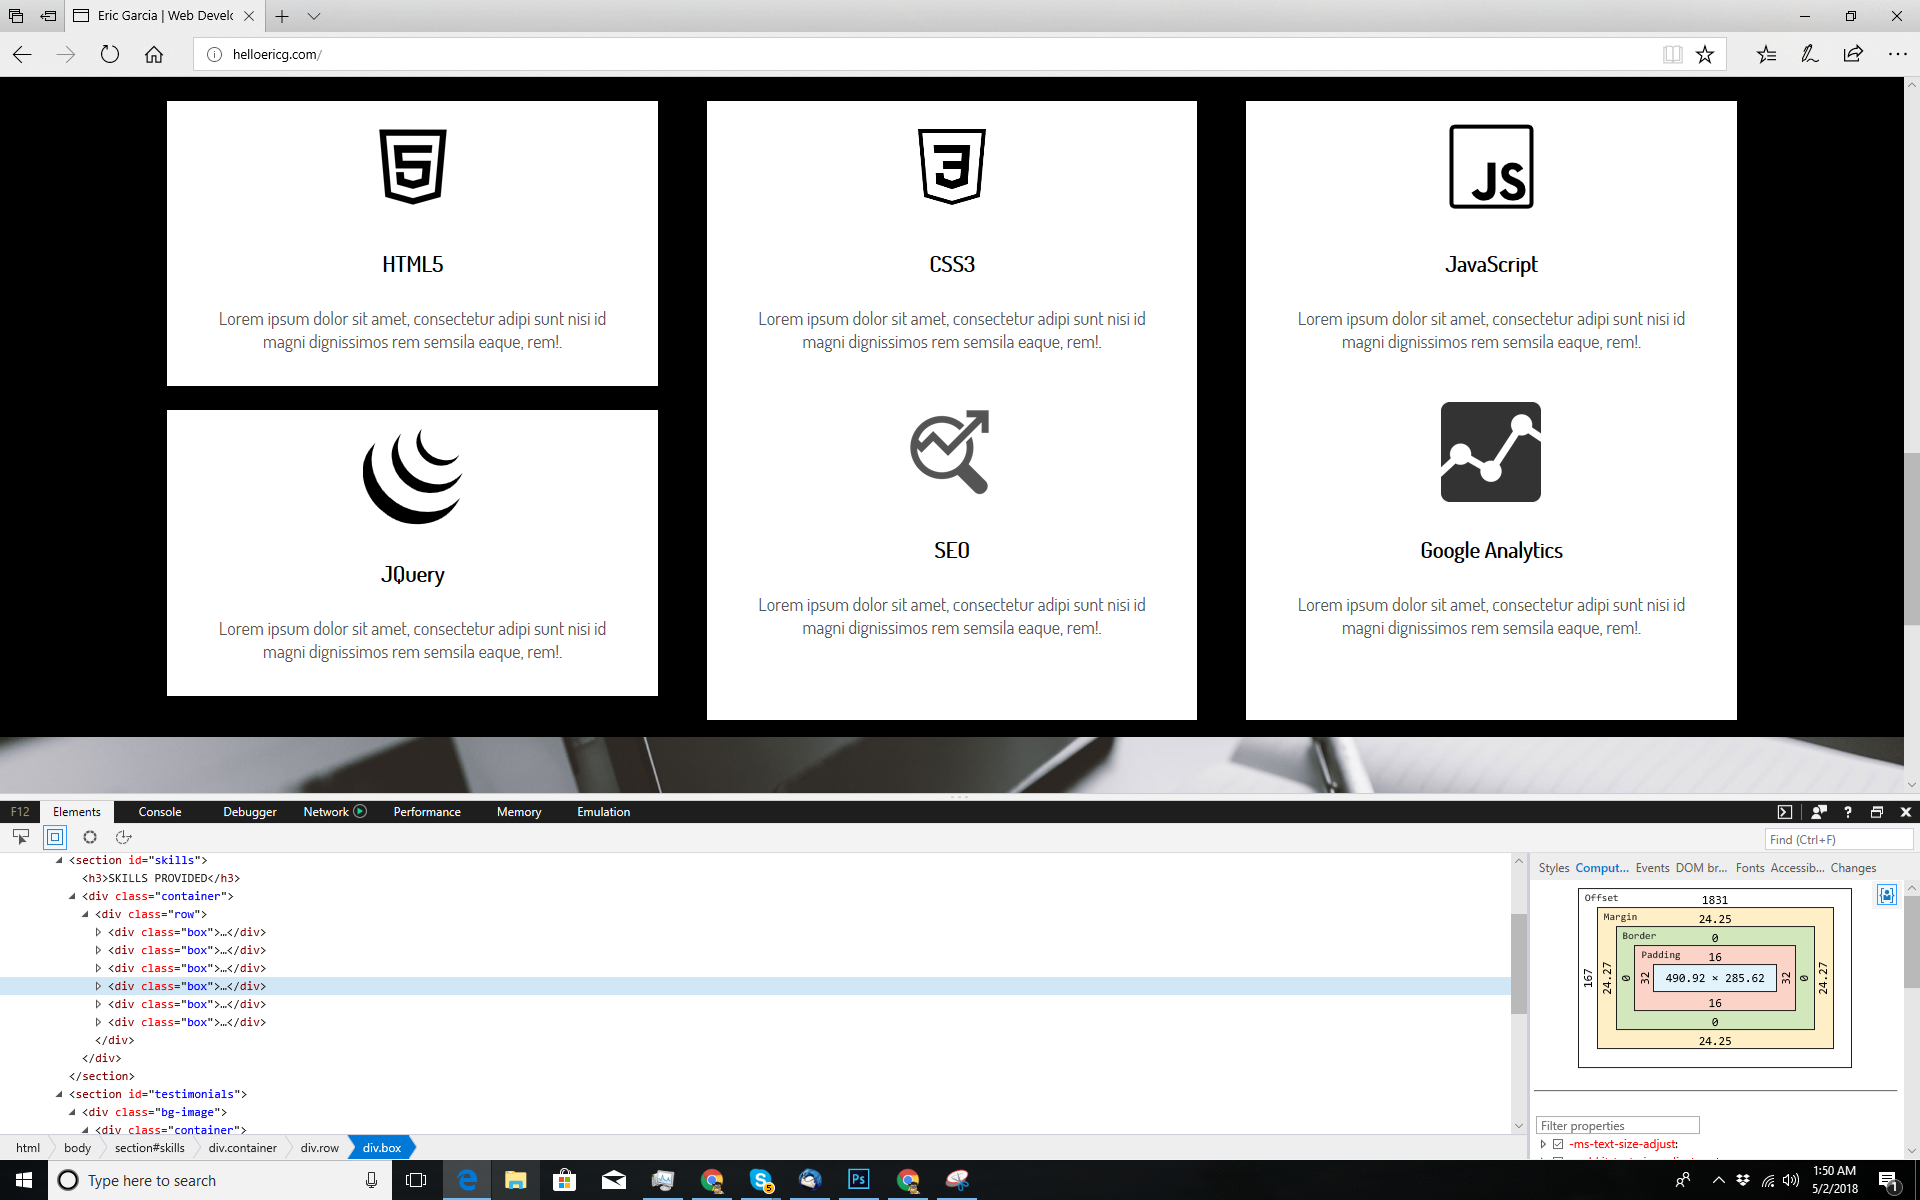Collapse the div class bg-image node

click(x=72, y=1112)
